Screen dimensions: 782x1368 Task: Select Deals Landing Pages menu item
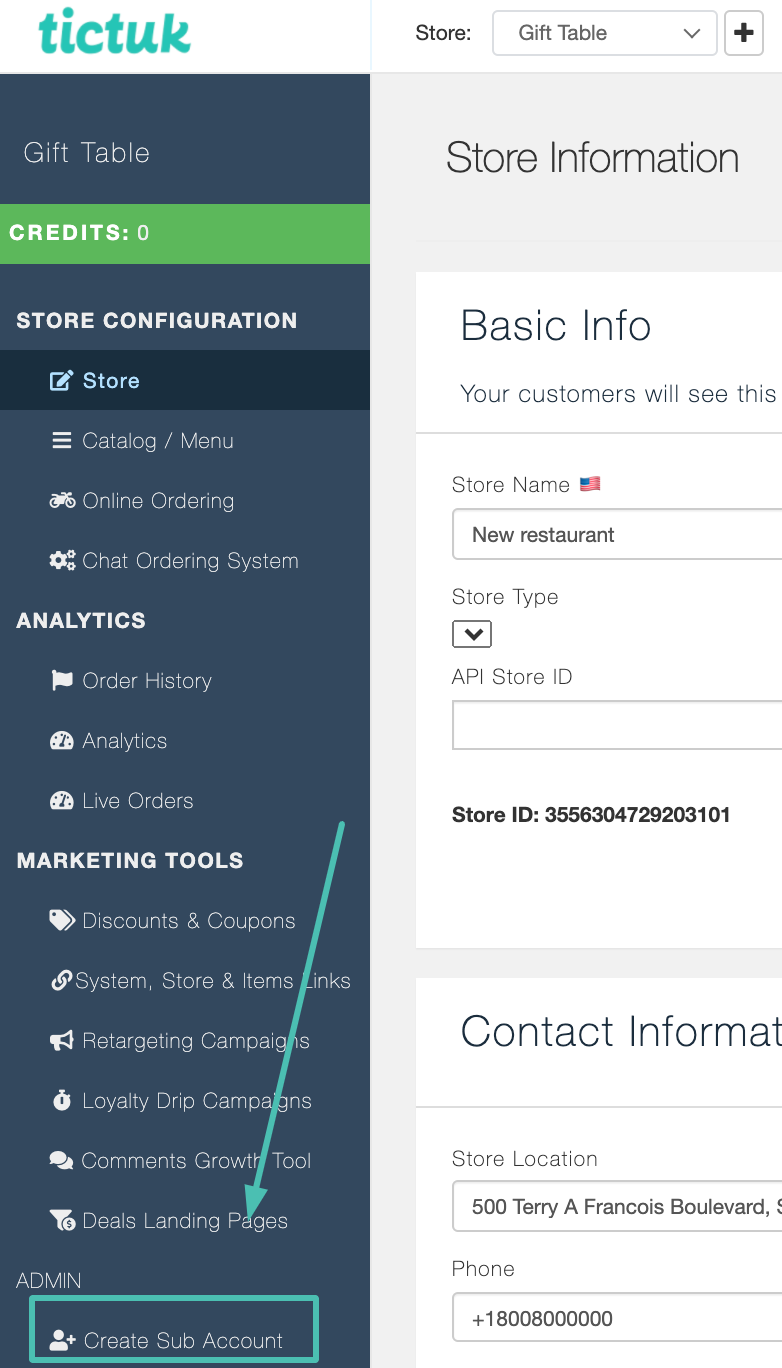184,1221
